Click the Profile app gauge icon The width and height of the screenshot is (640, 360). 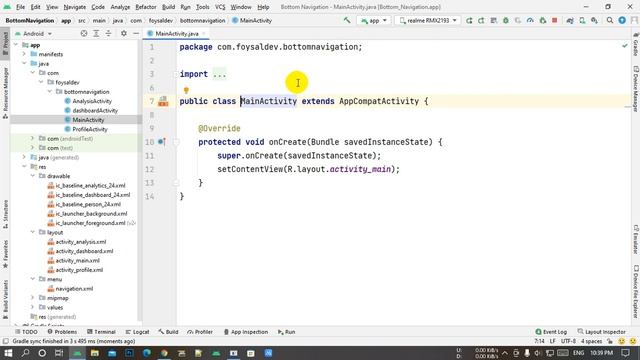point(530,20)
